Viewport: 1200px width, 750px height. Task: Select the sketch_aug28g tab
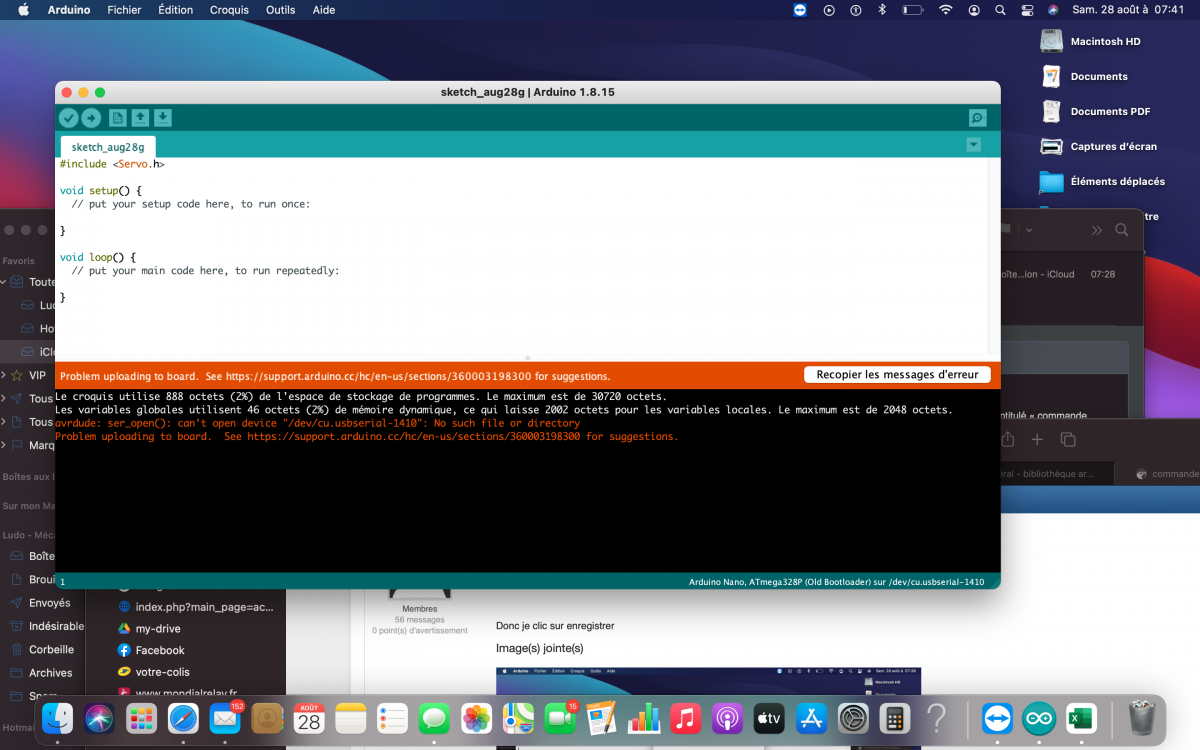(108, 147)
